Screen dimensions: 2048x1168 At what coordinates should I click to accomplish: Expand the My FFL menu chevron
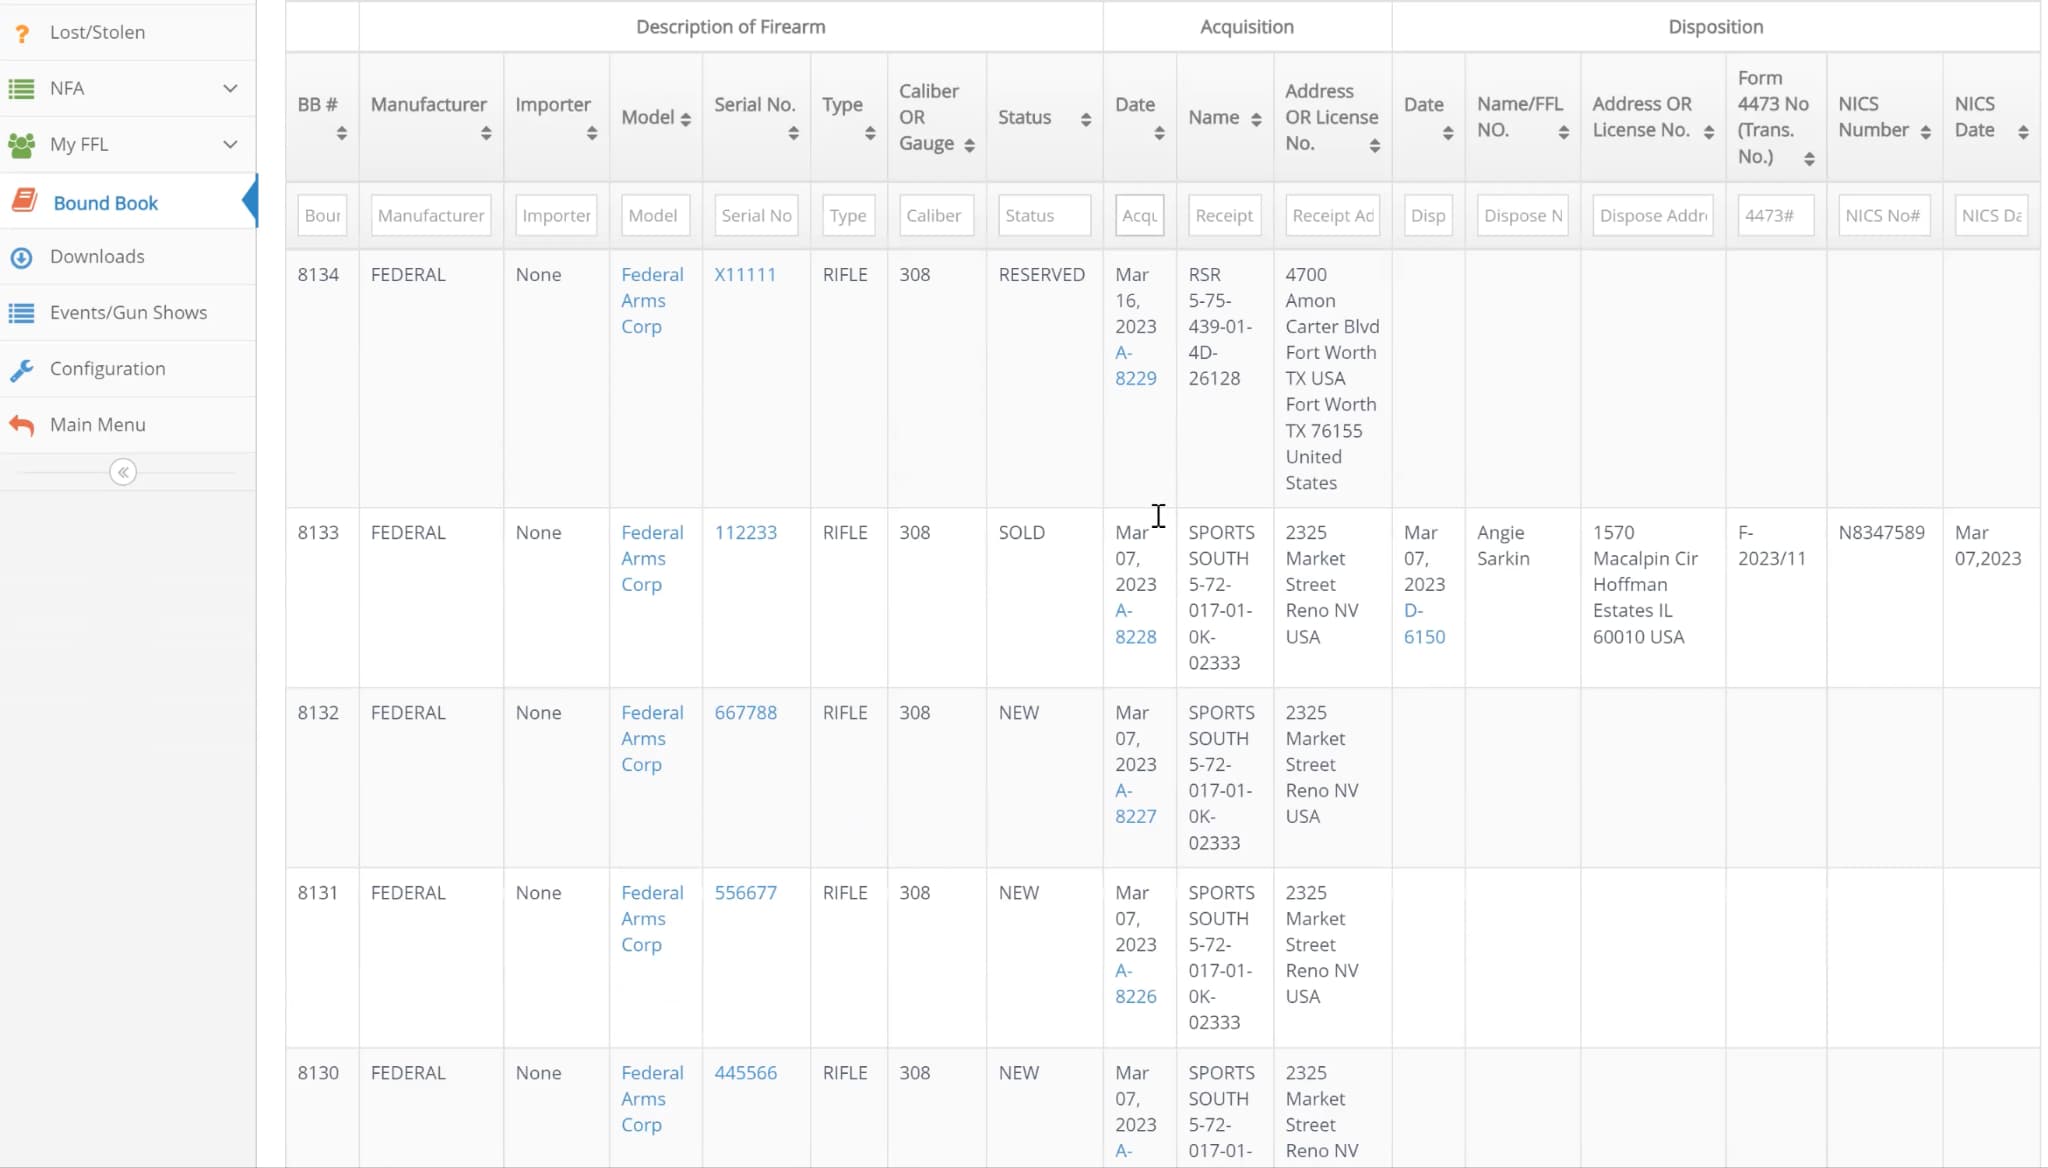click(x=230, y=145)
